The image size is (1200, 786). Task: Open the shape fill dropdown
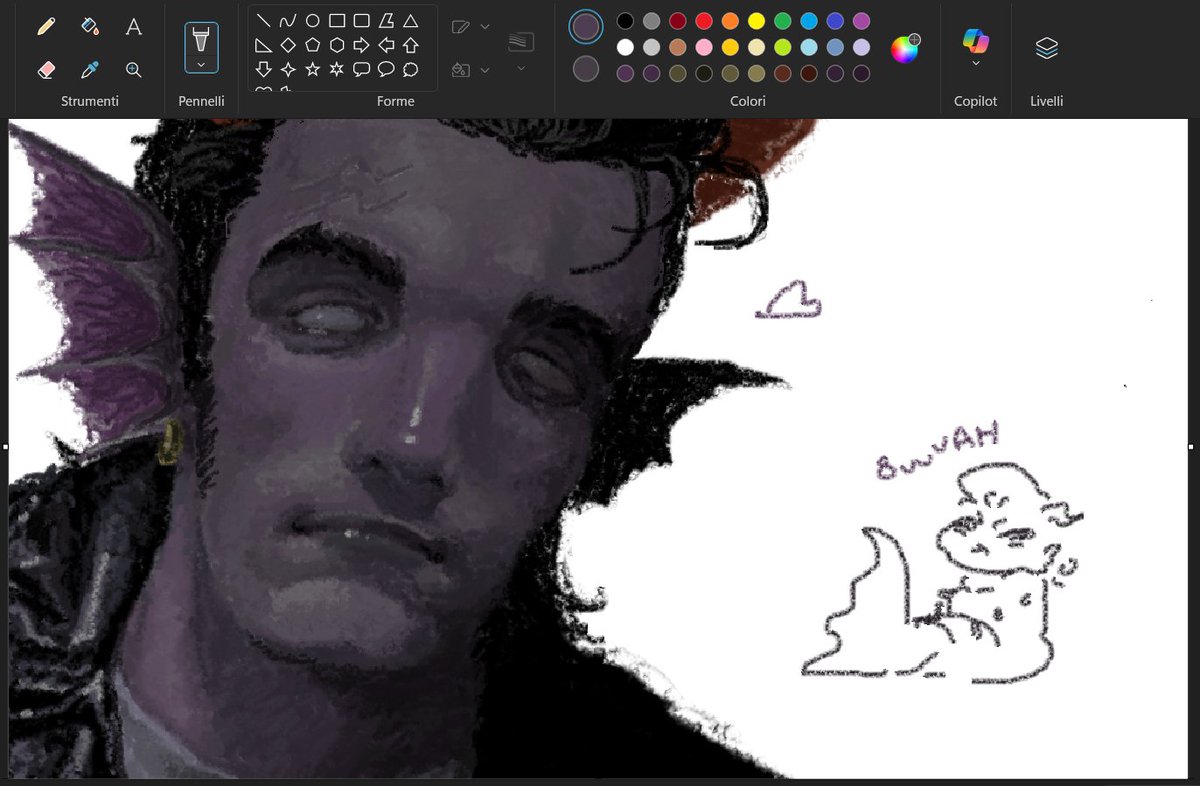click(x=485, y=68)
